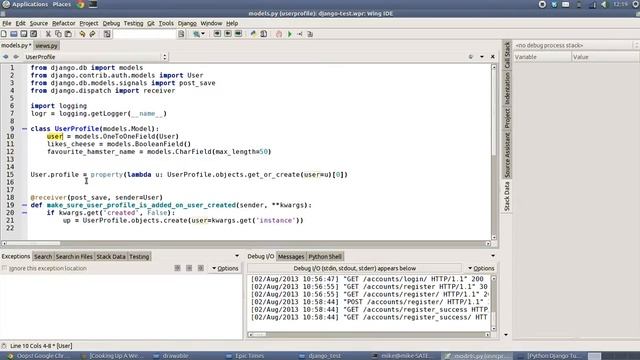Open the Refactor menu

tap(64, 23)
